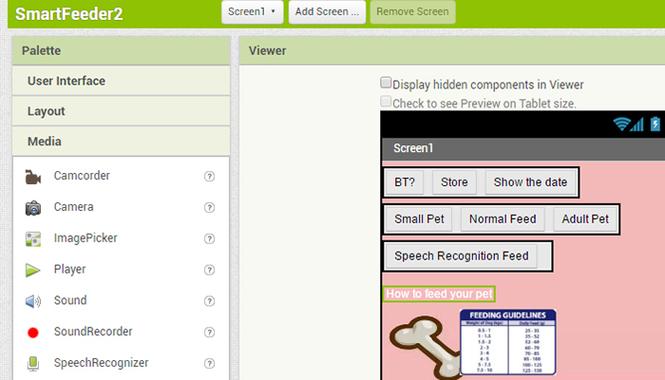The width and height of the screenshot is (665, 380).
Task: Click the battery icon in phone preview
Action: (655, 124)
